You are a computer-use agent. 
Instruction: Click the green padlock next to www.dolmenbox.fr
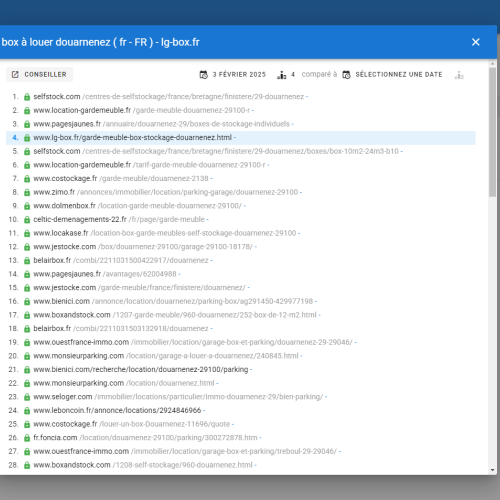click(27, 206)
